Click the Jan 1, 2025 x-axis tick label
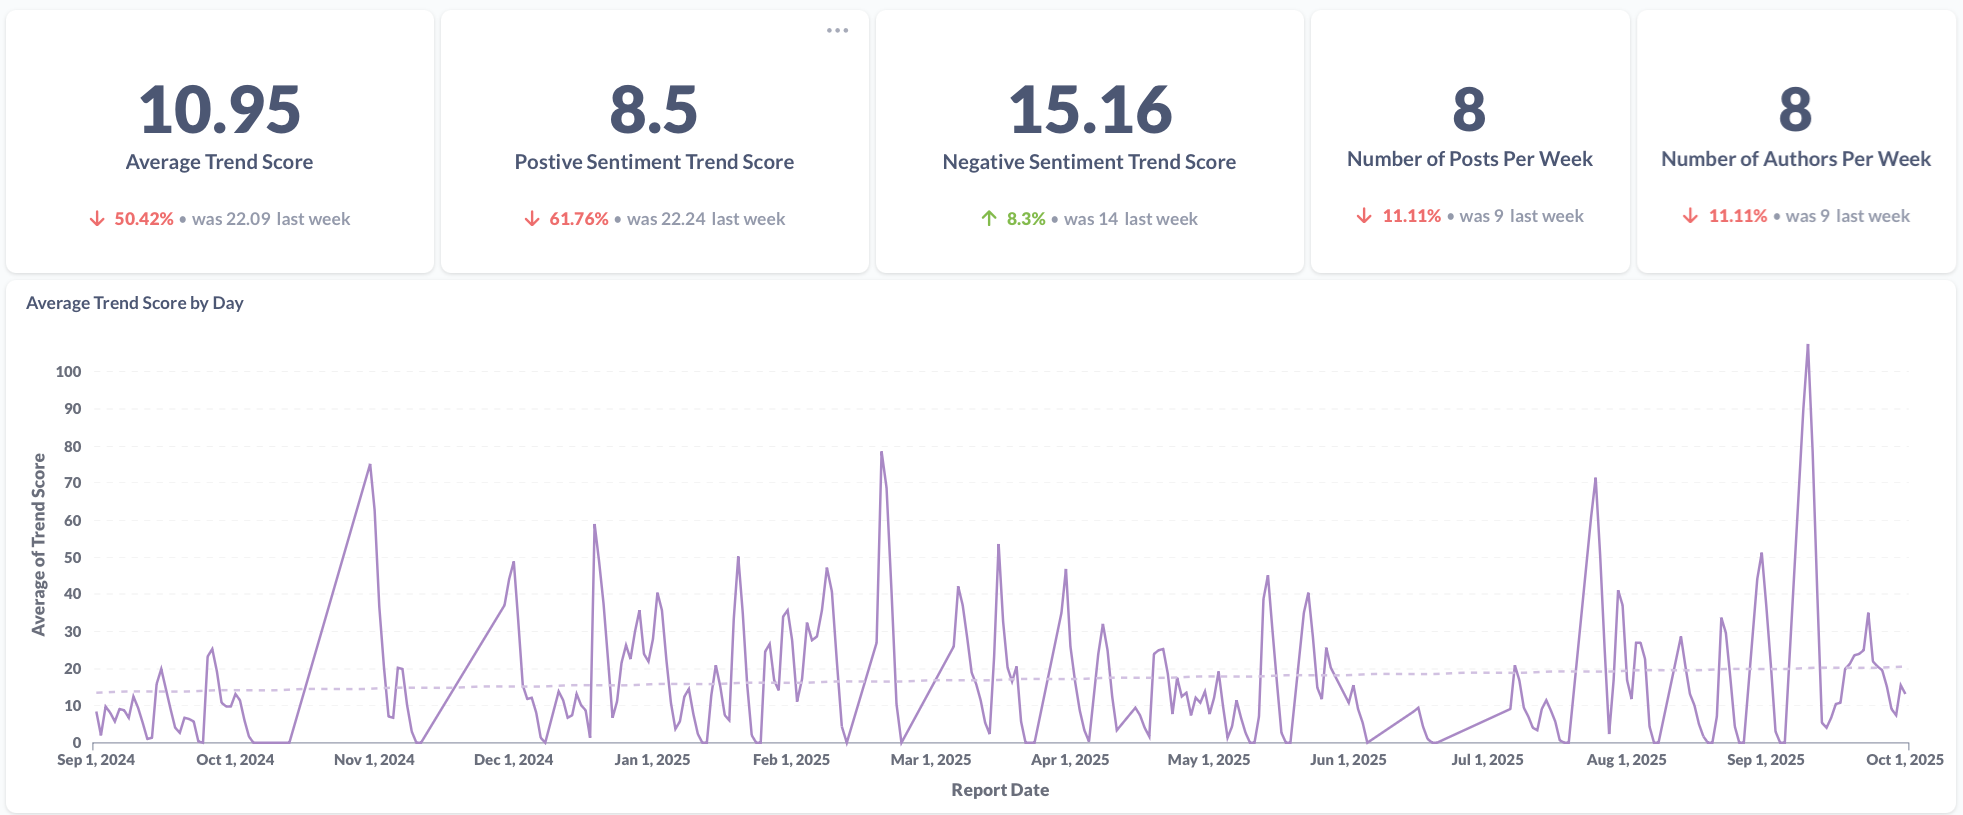The image size is (1963, 815). pyautogui.click(x=652, y=760)
